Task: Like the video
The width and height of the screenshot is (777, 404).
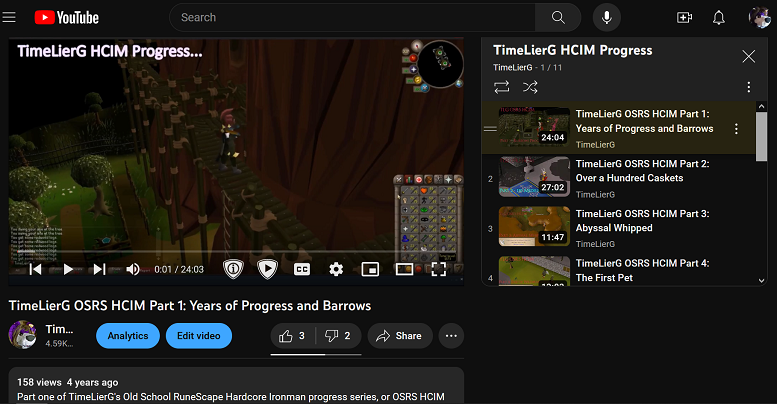Action: pyautogui.click(x=293, y=336)
